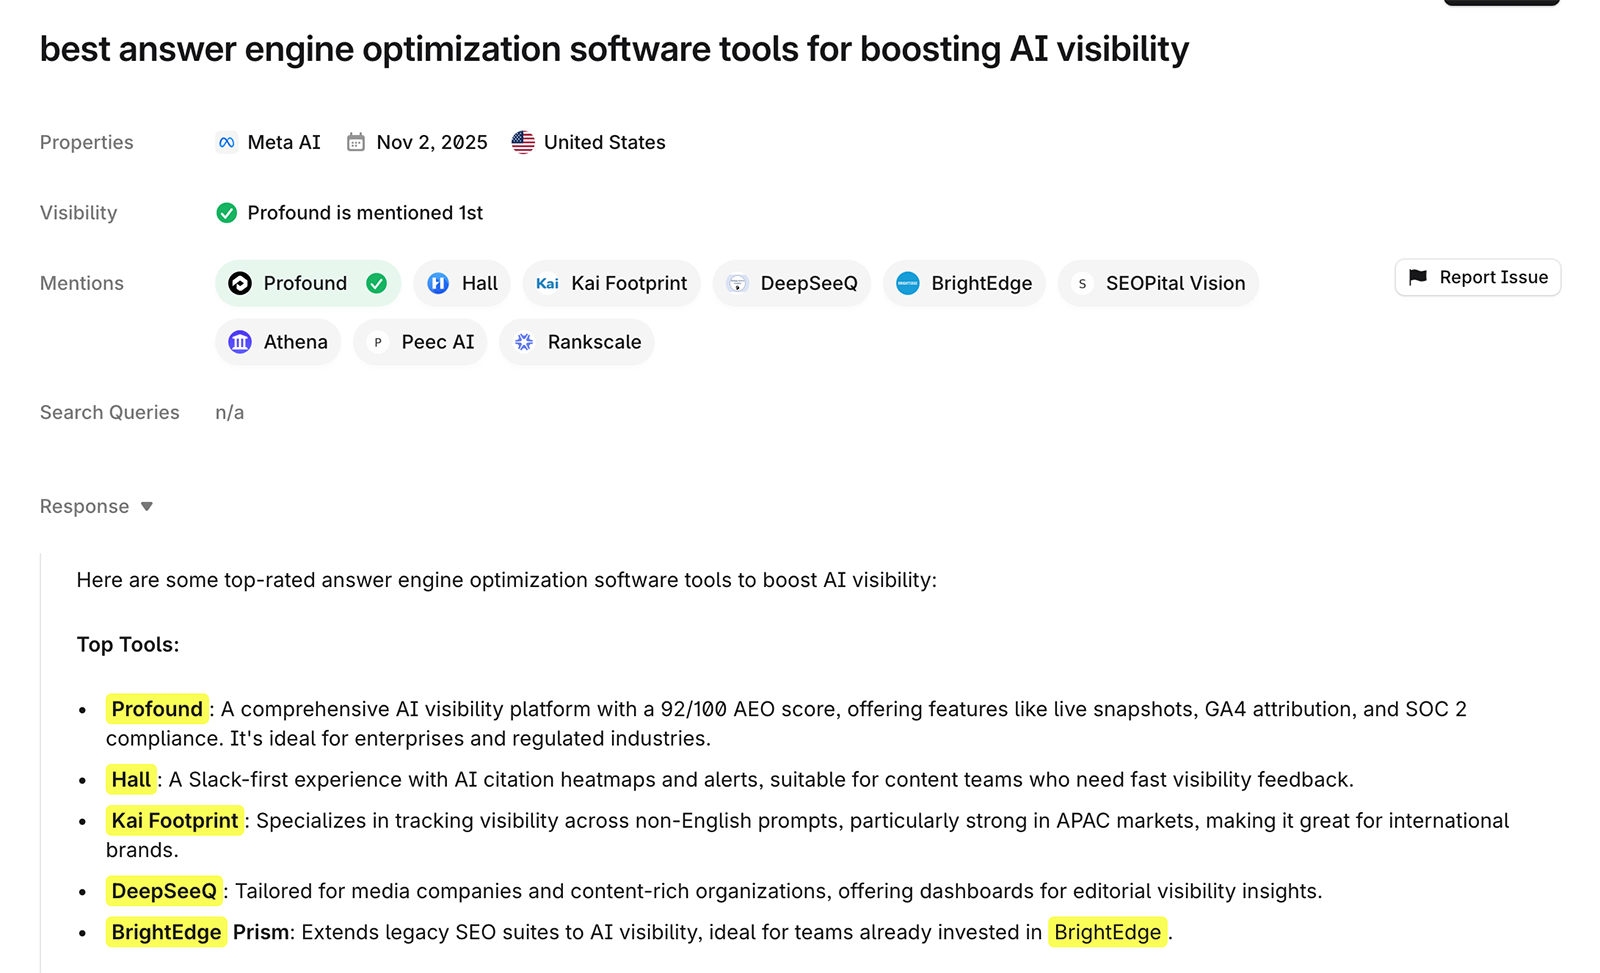Click the Peec AI avatar icon
Screen dimensions: 1600x973
pyautogui.click(x=378, y=342)
